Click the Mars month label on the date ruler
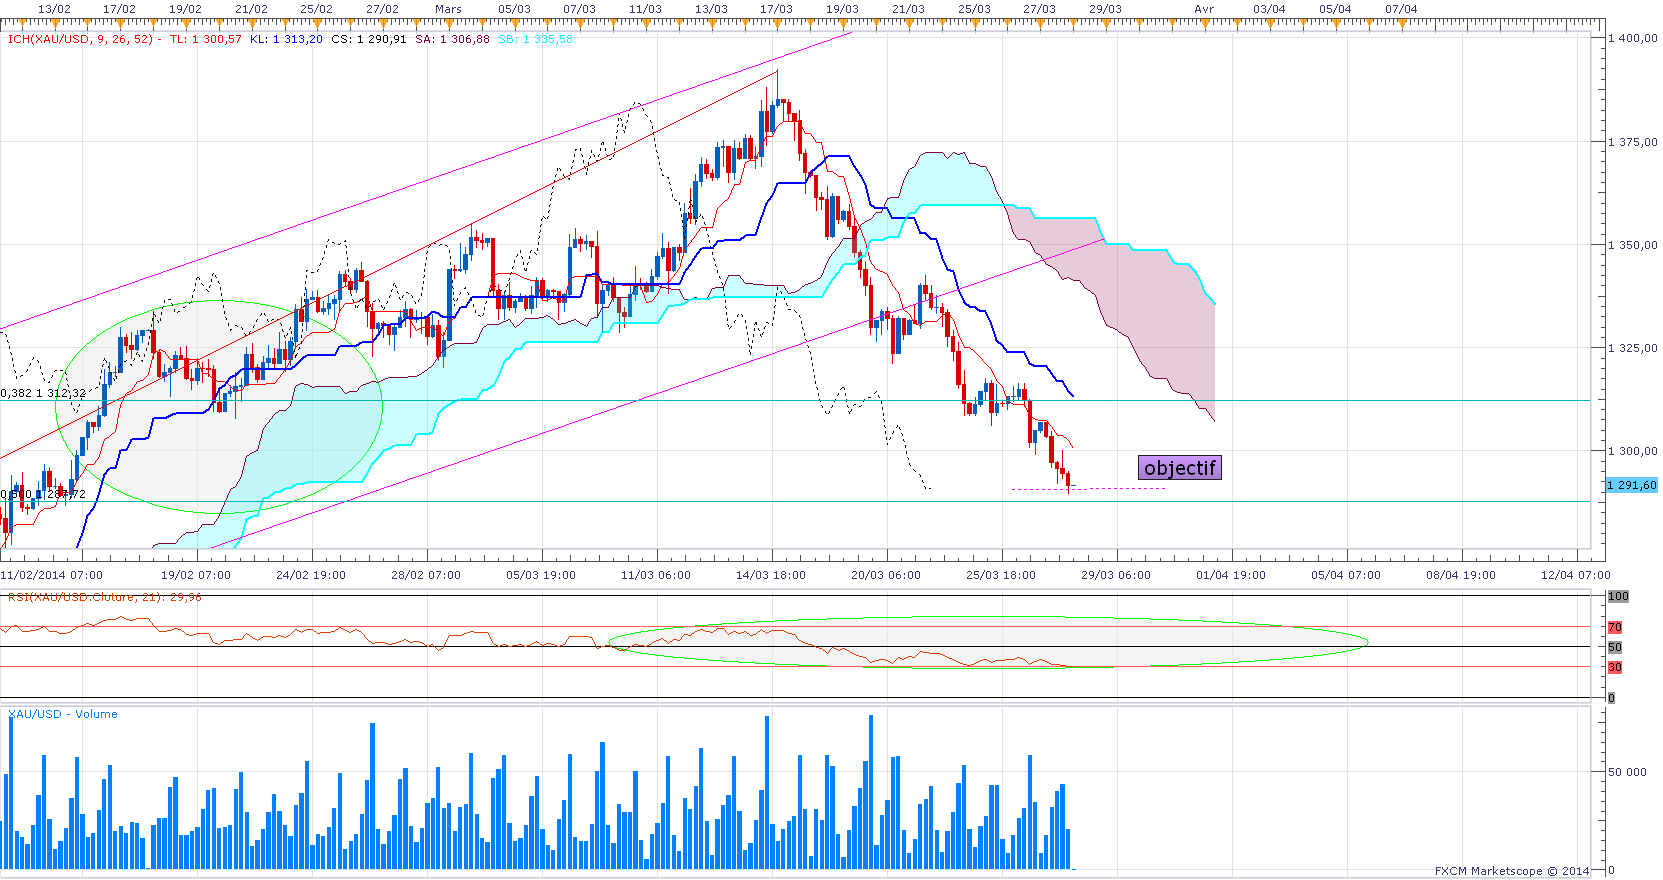Screen dimensions: 1663x880 pyautogui.click(x=448, y=9)
